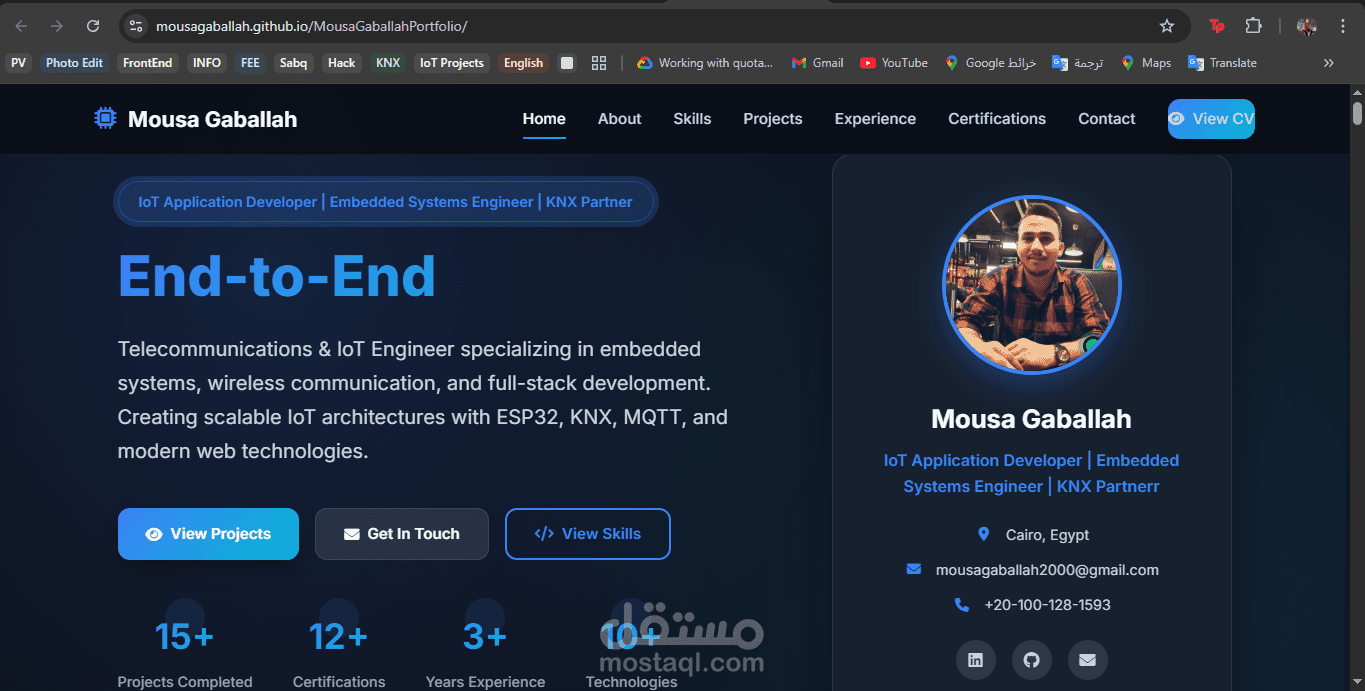
Task: Click the View Projects button
Action: pyautogui.click(x=208, y=534)
